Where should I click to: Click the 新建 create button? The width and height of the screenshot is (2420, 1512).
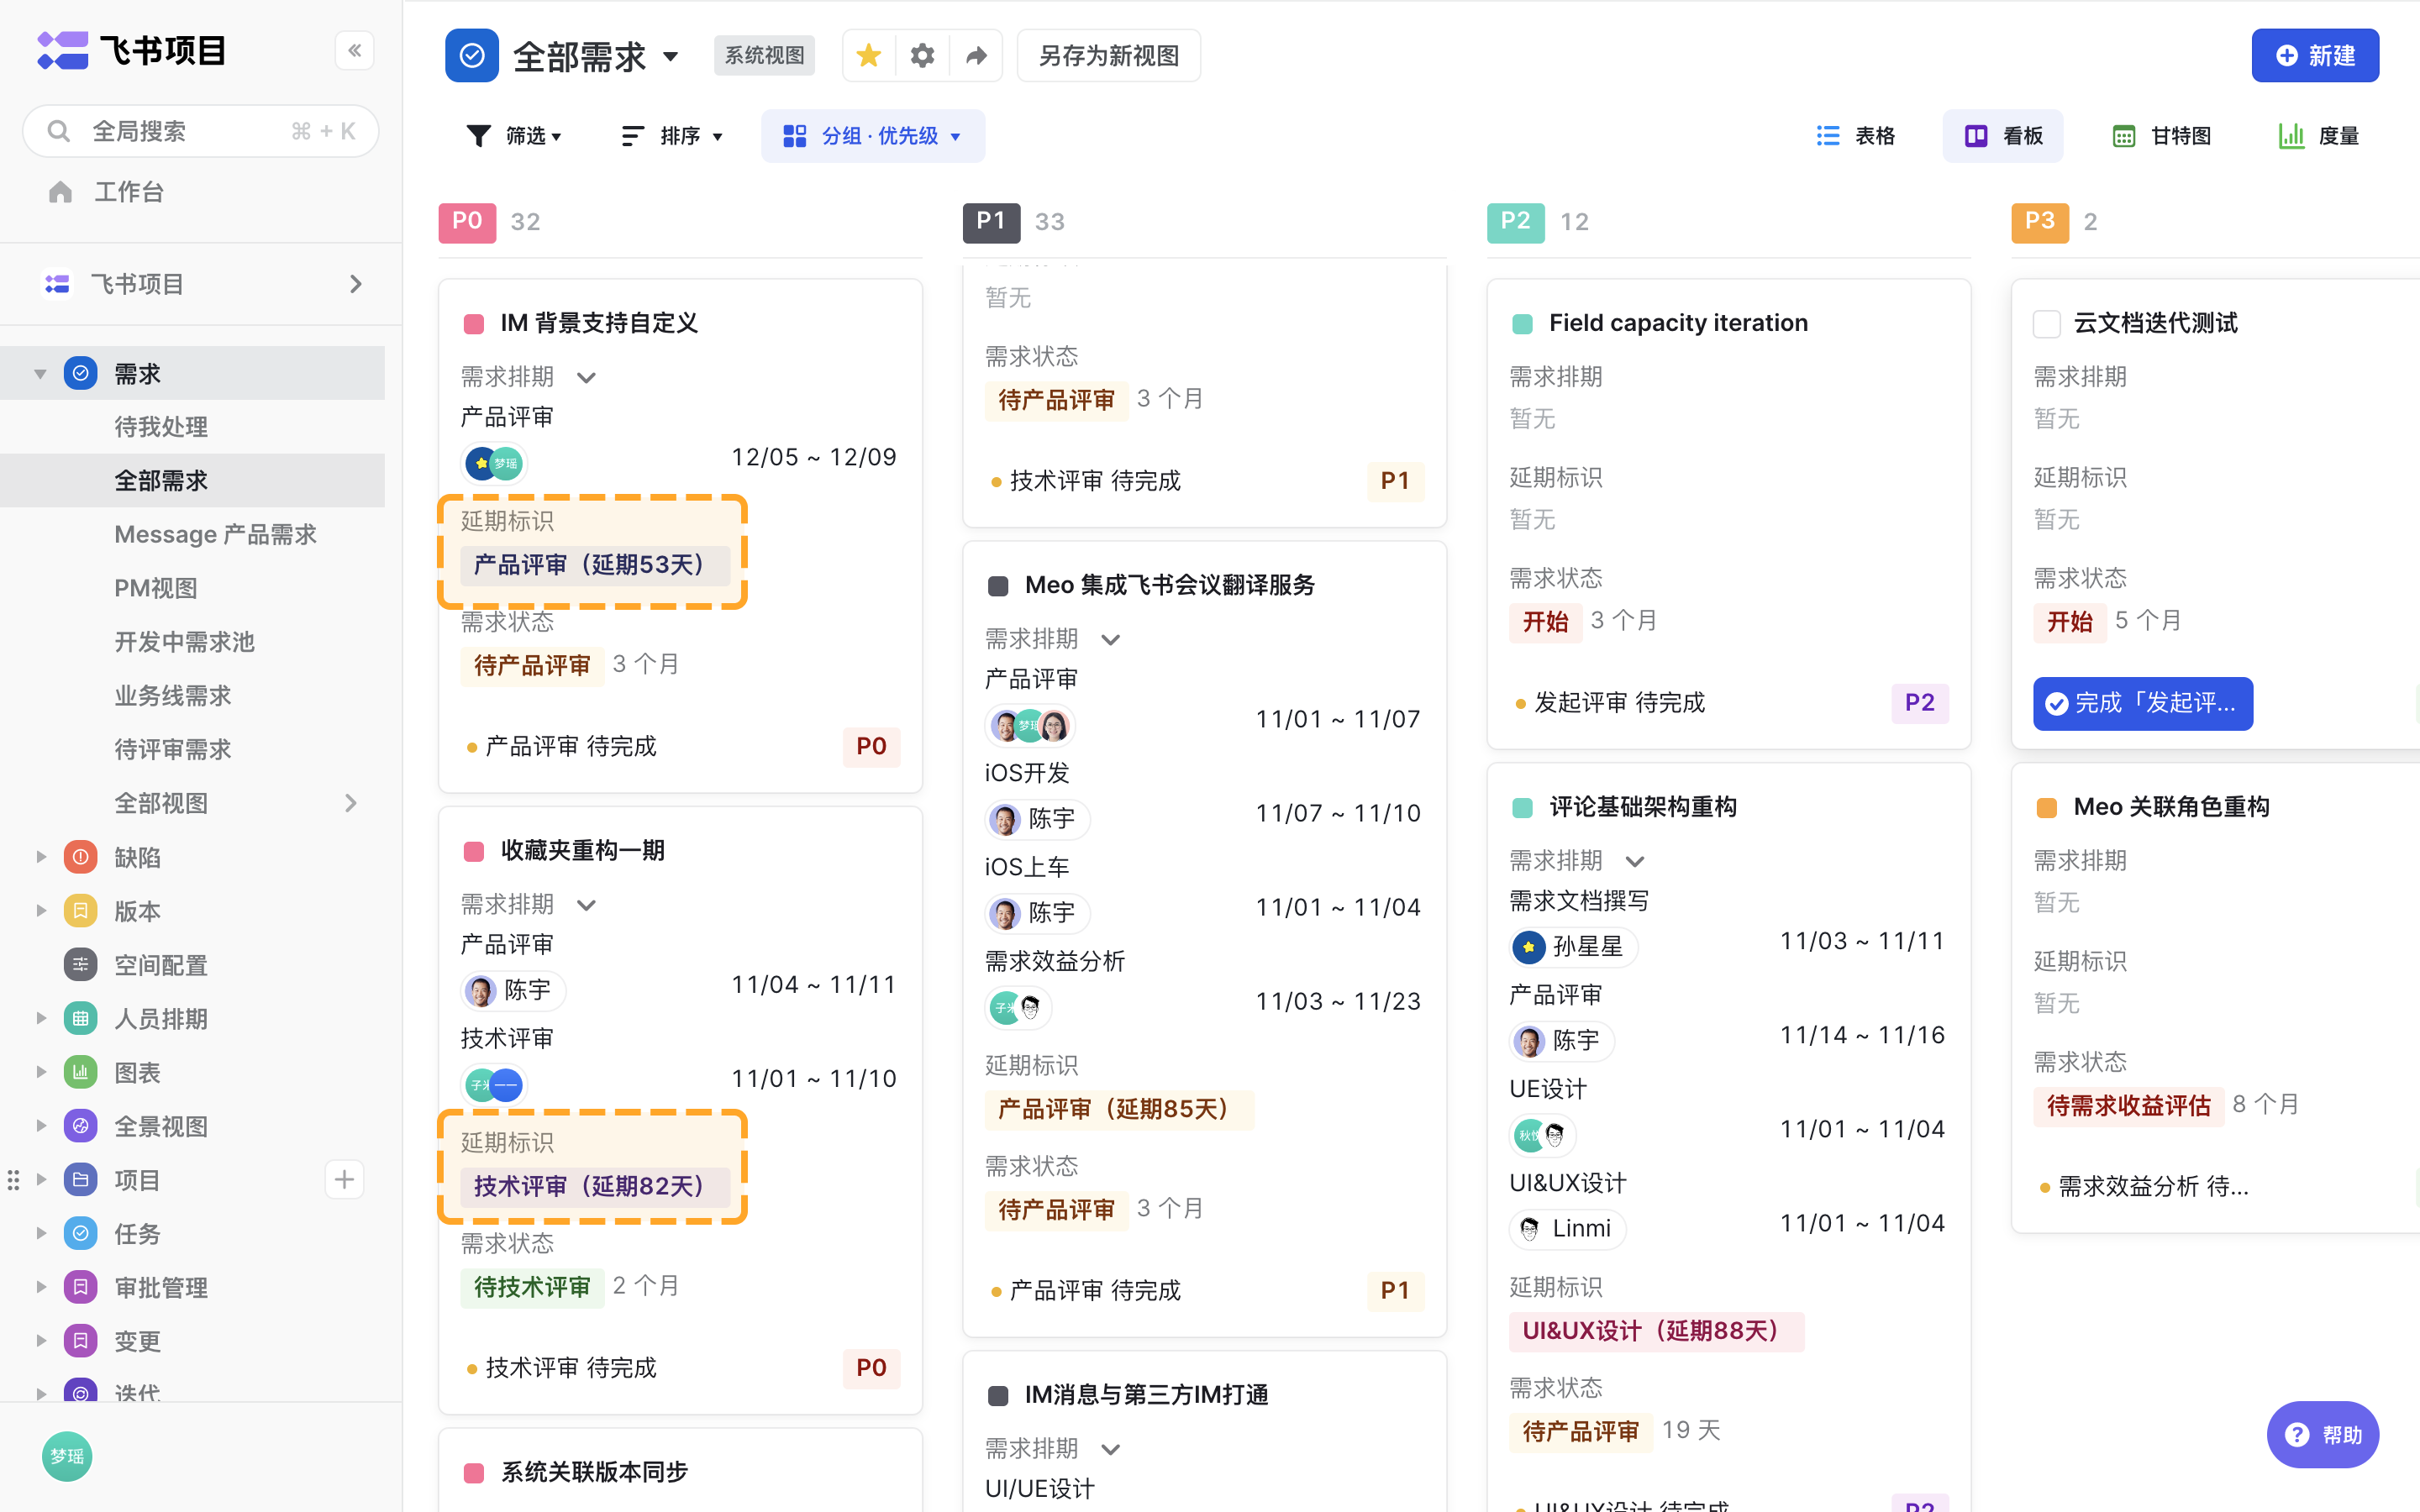click(2315, 56)
